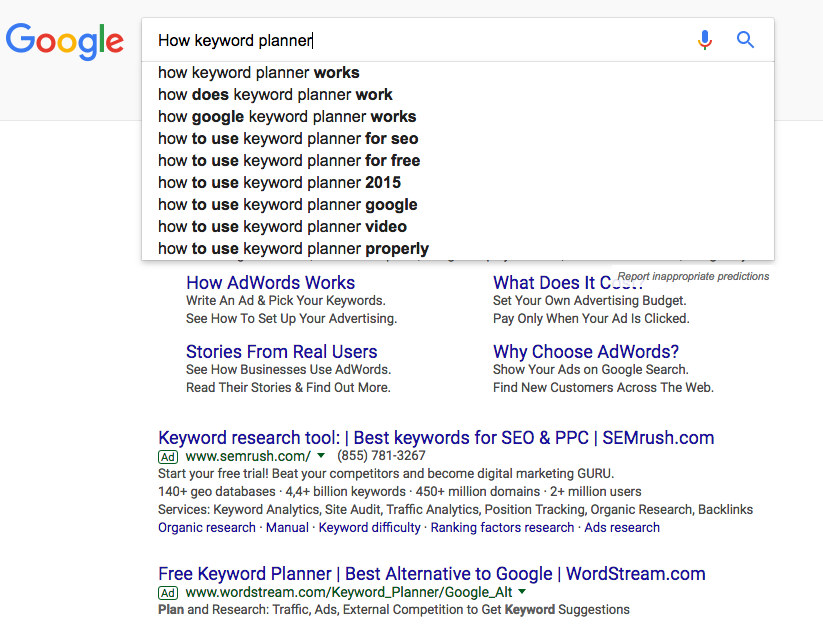Click text "Read Their Stories & Find Out More."

coord(288,387)
